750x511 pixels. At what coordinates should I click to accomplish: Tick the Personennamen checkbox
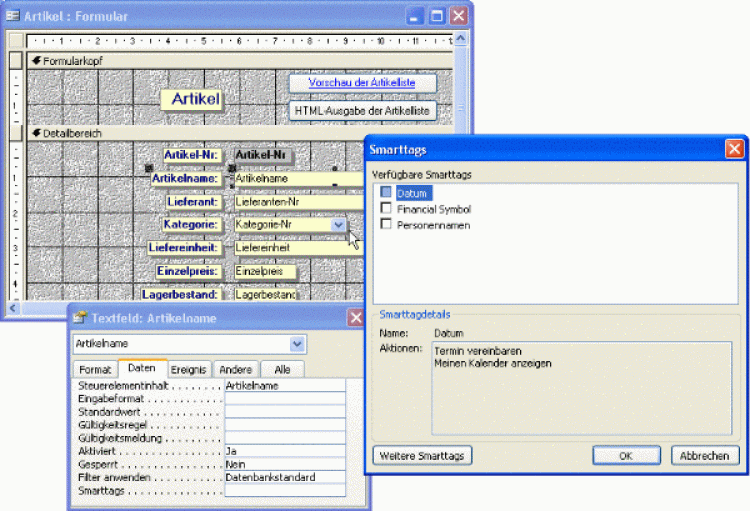386,224
